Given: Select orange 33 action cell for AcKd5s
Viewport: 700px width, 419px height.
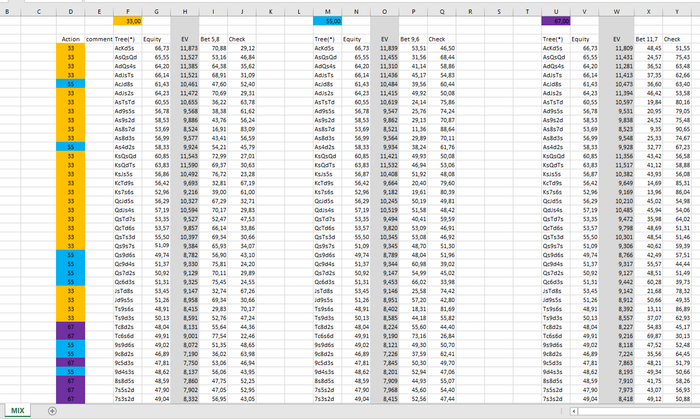Looking at the screenshot, I should point(71,48).
